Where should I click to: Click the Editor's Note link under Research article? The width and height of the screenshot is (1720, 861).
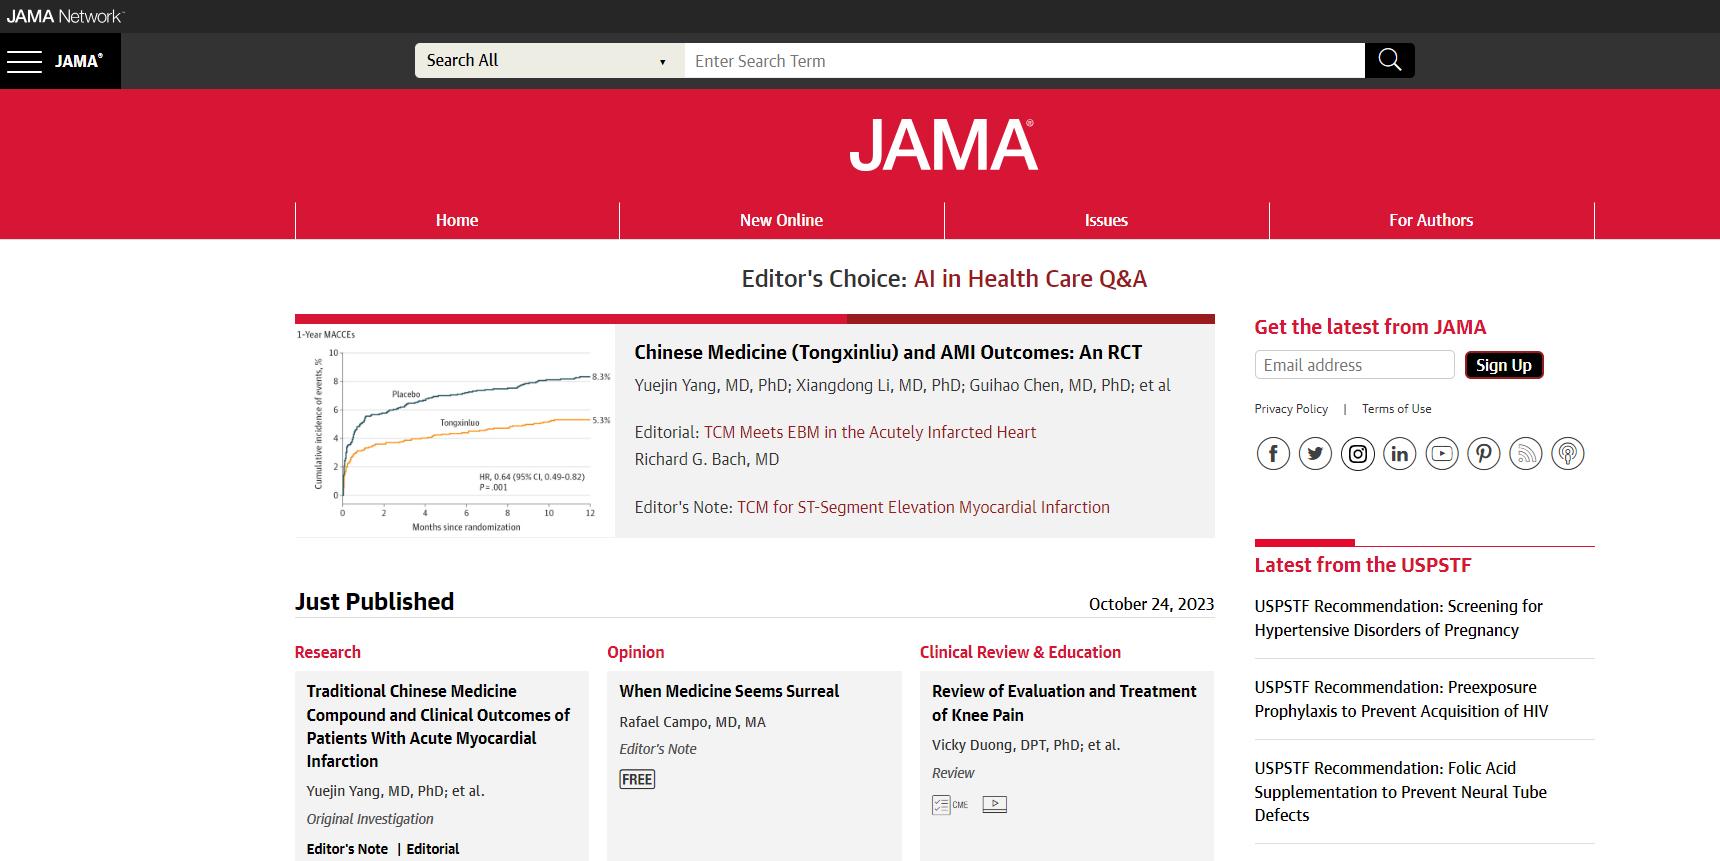coord(347,849)
